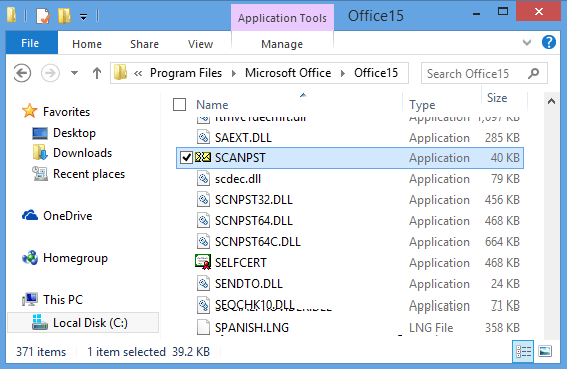
Task: Open OneDrive in navigation pane
Action: coord(68,216)
